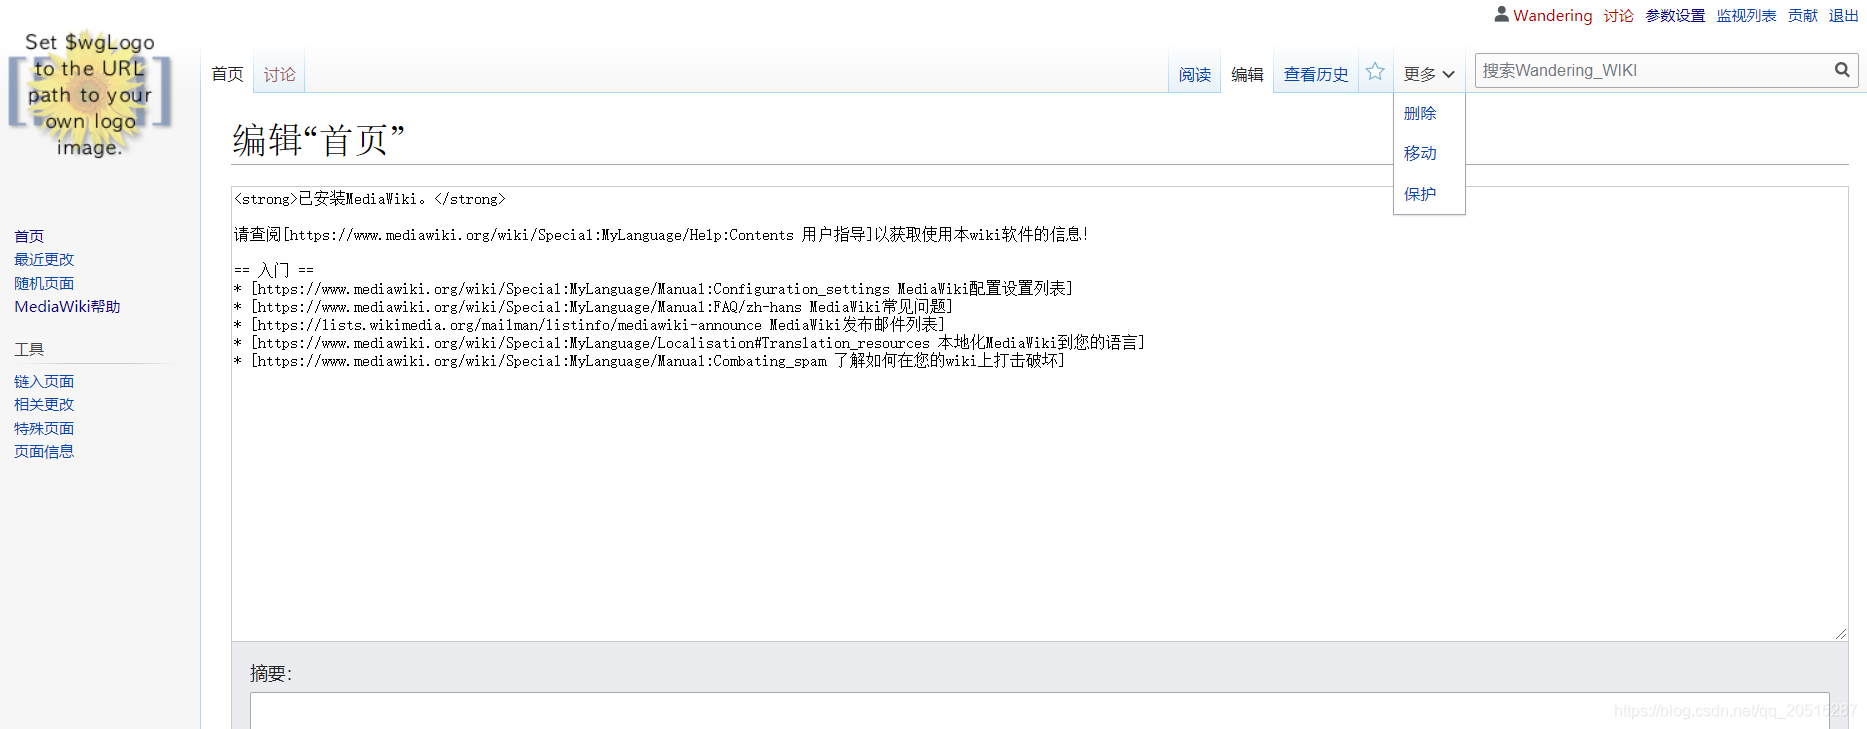Open 页面信息 under tools
The image size is (1867, 729).
(44, 451)
